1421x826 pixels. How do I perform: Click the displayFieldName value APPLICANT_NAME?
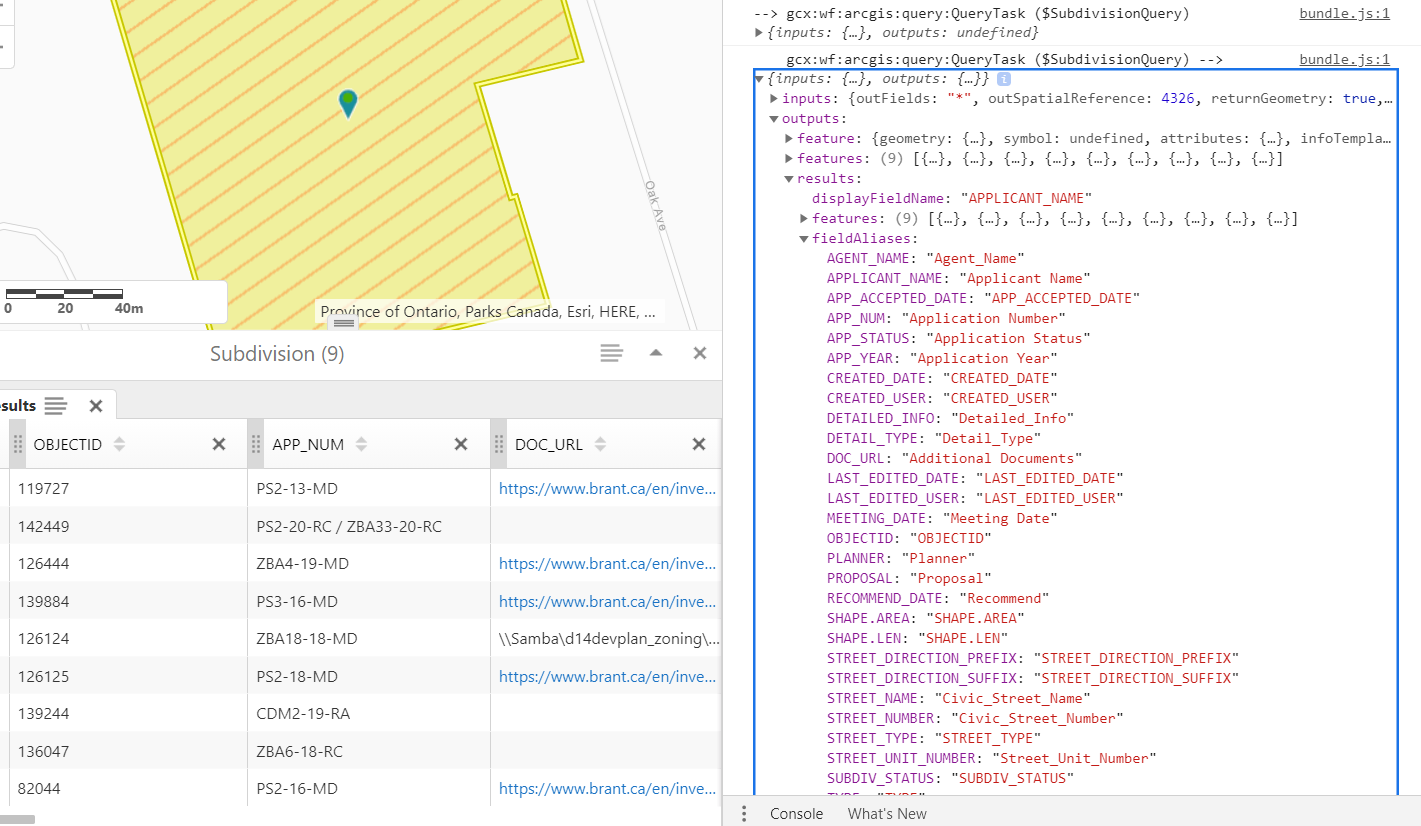click(x=1026, y=198)
